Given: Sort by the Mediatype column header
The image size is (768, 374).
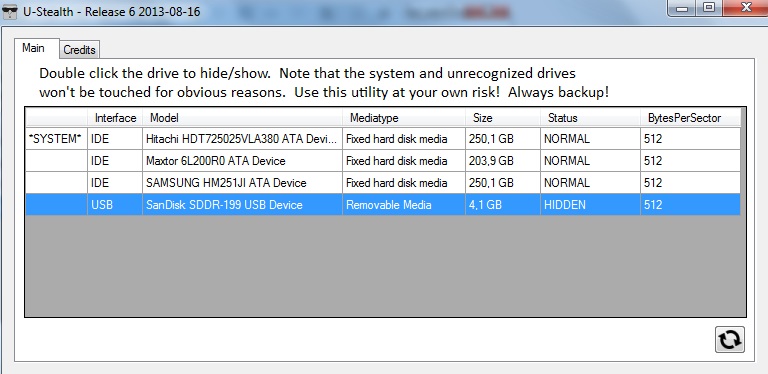Looking at the screenshot, I should click(x=404, y=117).
